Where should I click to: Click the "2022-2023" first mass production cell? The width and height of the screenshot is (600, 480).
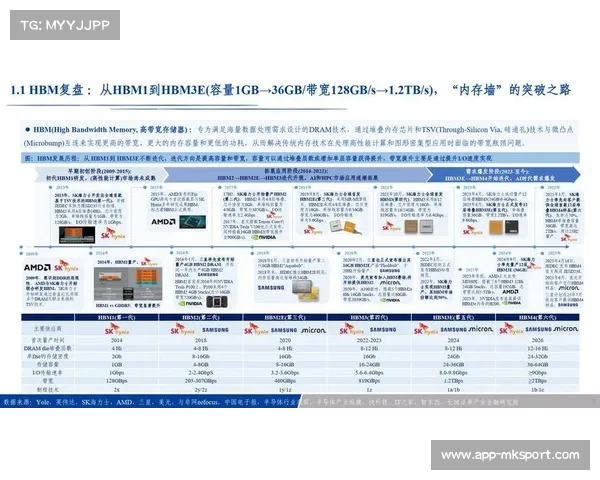click(369, 340)
